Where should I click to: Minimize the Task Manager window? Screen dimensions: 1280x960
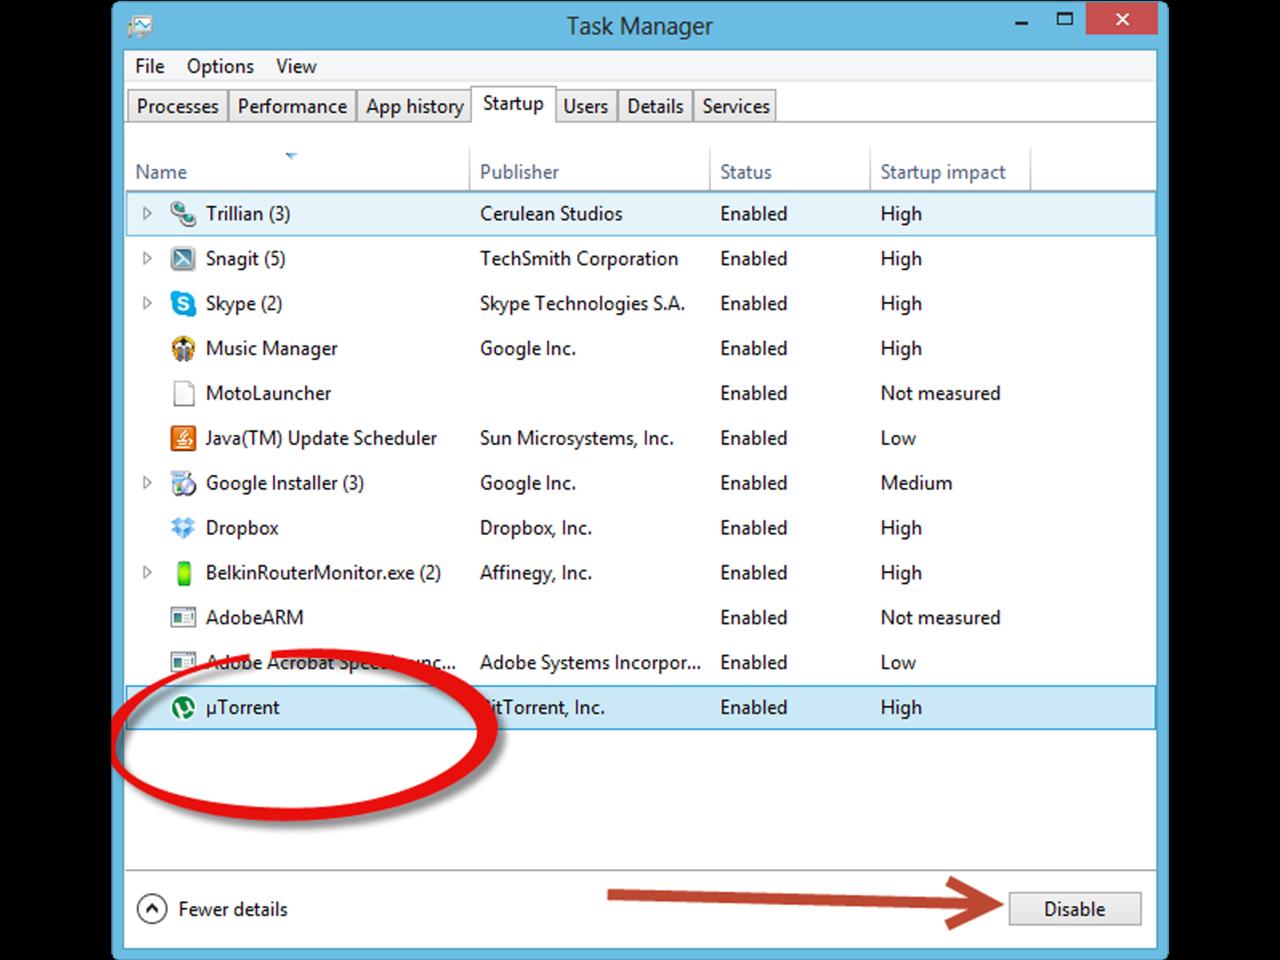click(1021, 21)
